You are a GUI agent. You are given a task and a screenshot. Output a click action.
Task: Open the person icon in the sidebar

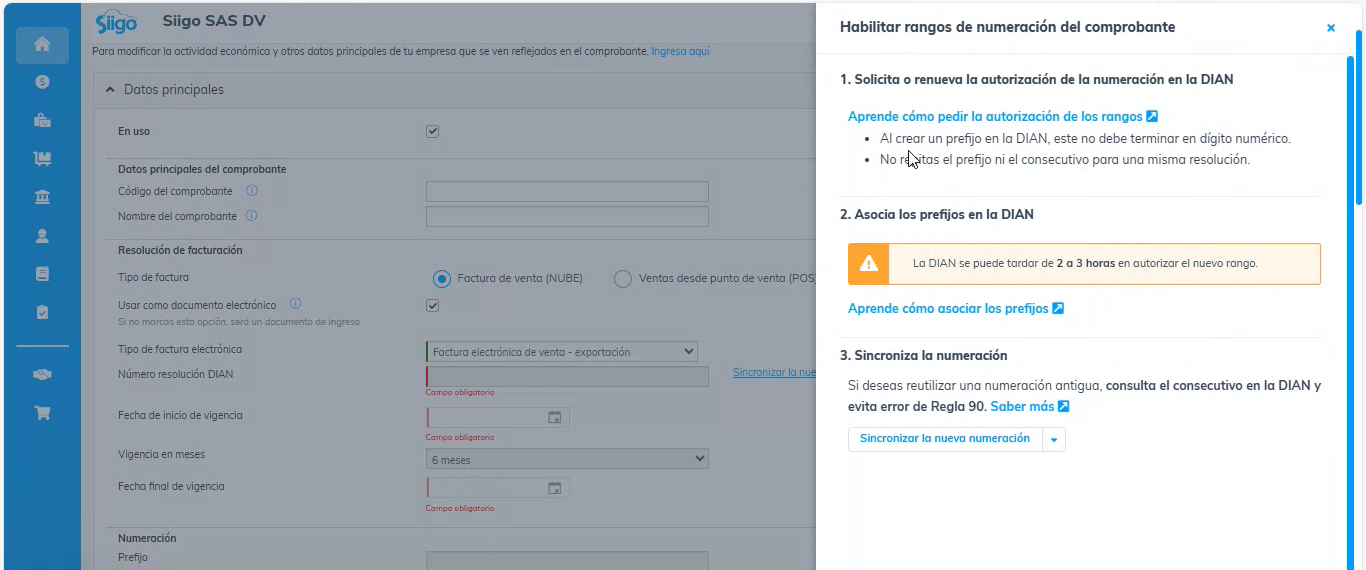42,236
